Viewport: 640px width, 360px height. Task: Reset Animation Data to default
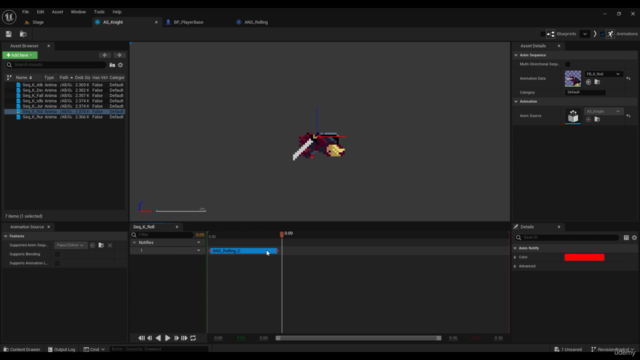coord(629,78)
